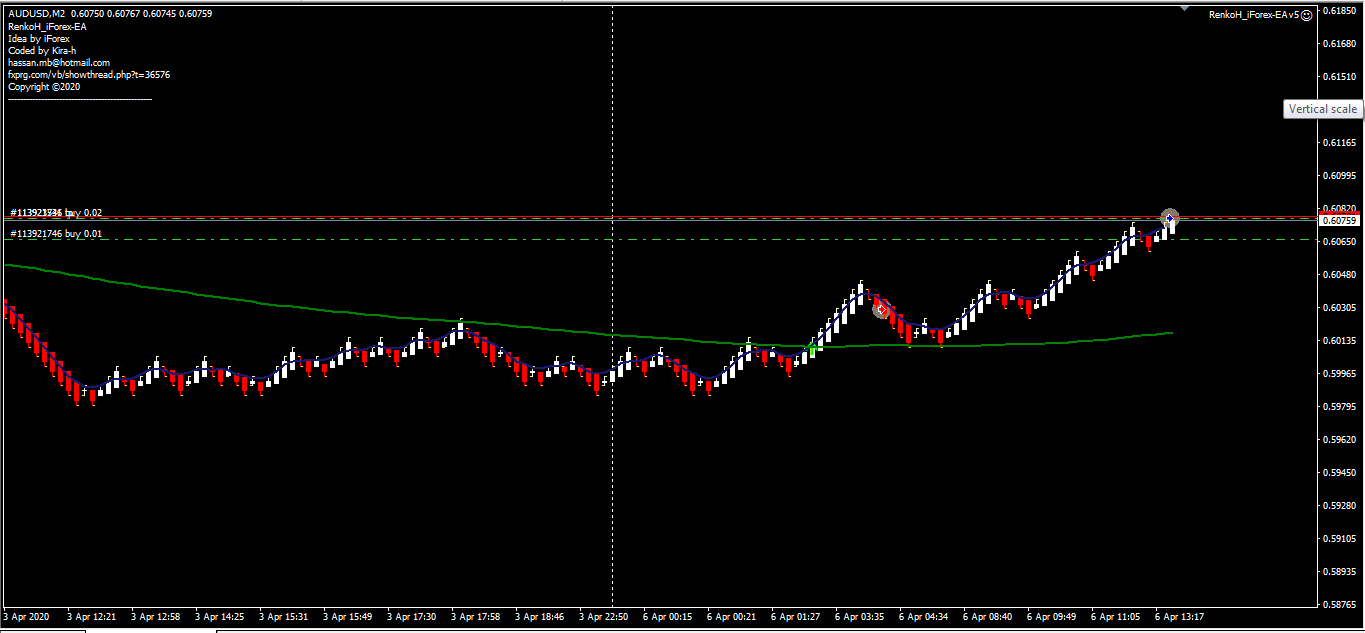This screenshot has height=633, width=1365.
Task: Click the current price label 0.60759
Action: click(1339, 220)
